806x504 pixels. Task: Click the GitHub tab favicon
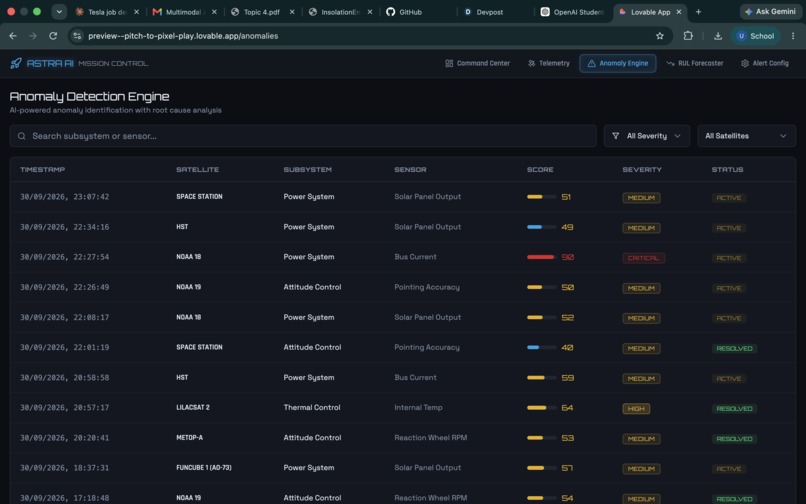coord(391,12)
